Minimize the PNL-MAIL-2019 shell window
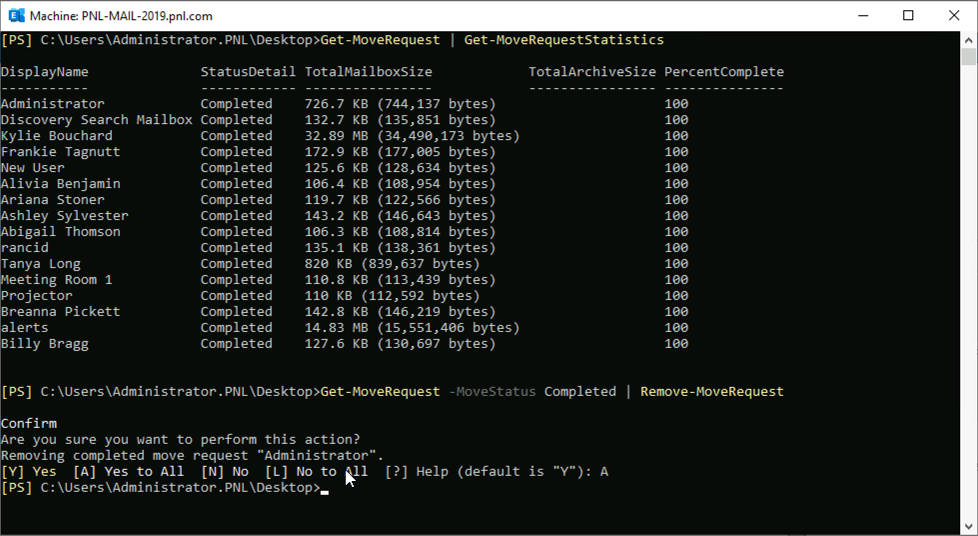Screen dimensions: 978x536 coord(861,16)
